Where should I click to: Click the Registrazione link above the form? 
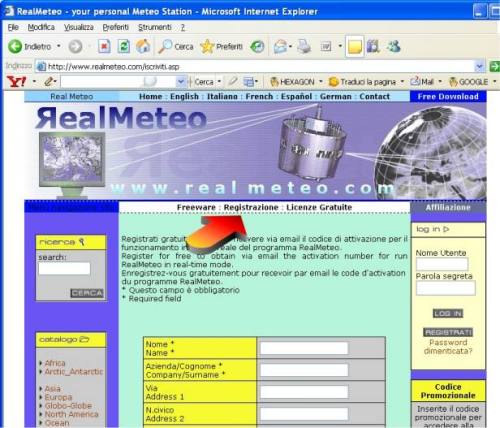251,207
